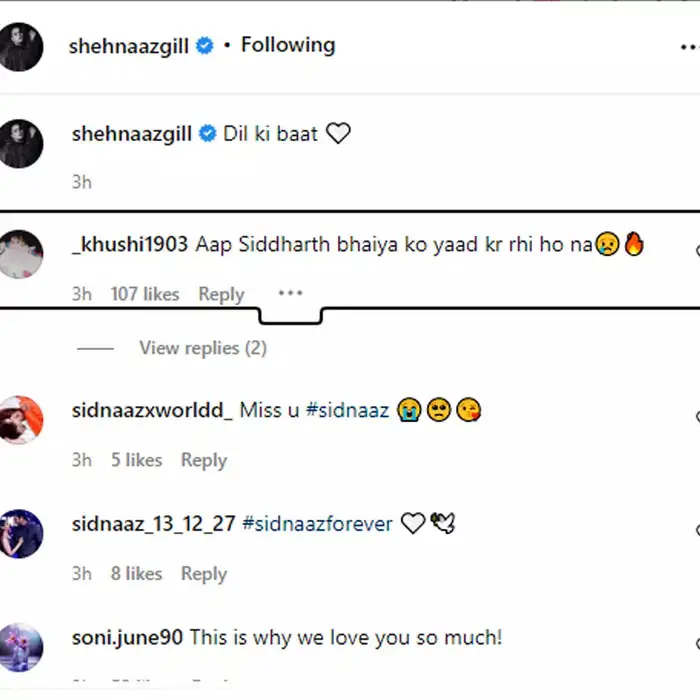Reply to sidnaaz_13_12_27 comment
The height and width of the screenshot is (700, 700).
click(204, 574)
